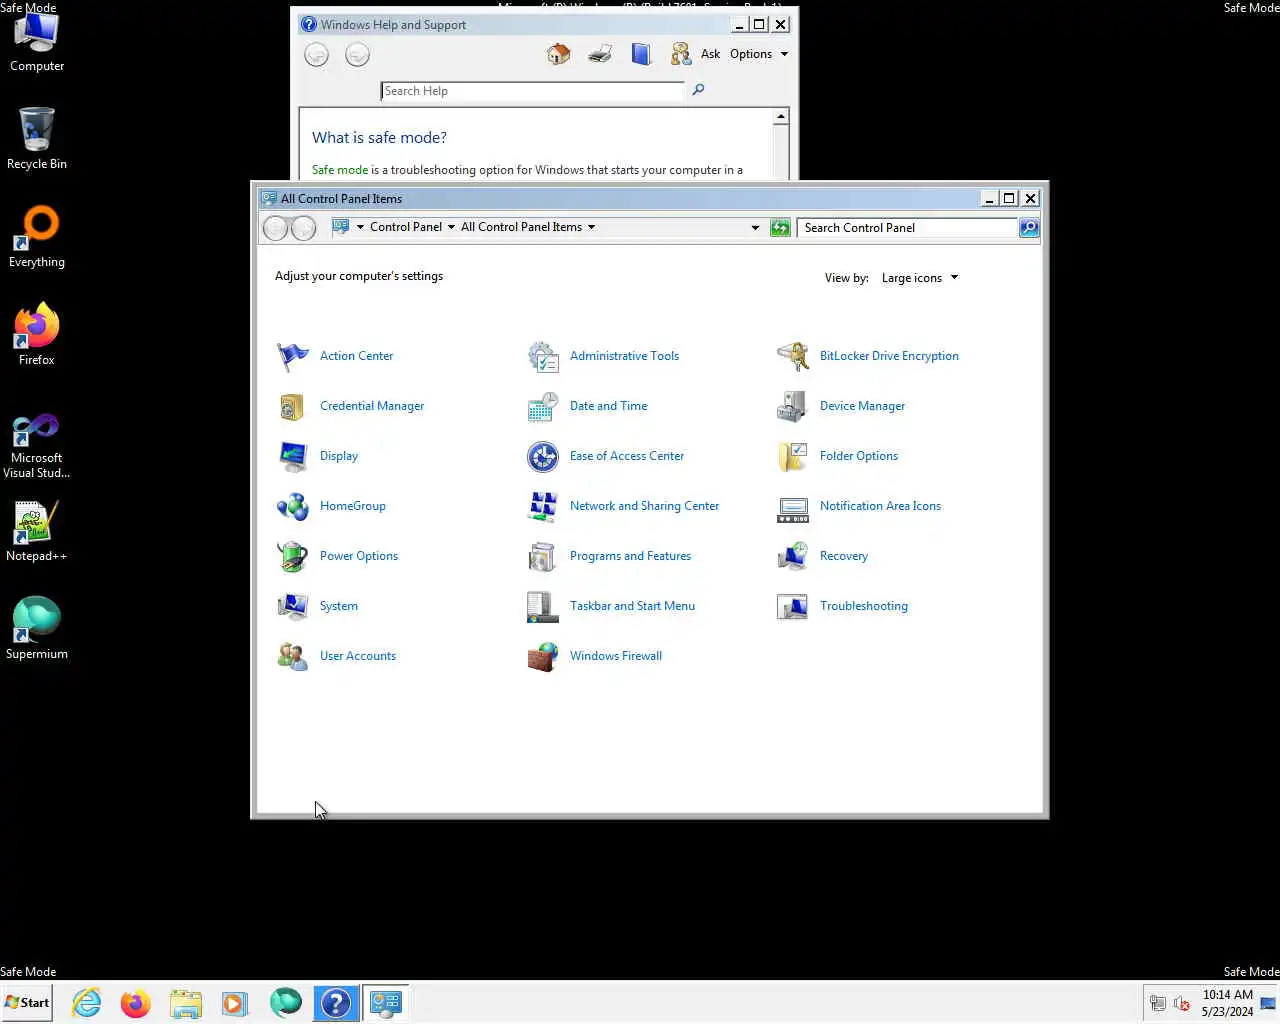Click the Ask person icon in Help
Image resolution: width=1280 pixels, height=1024 pixels.
(x=681, y=54)
